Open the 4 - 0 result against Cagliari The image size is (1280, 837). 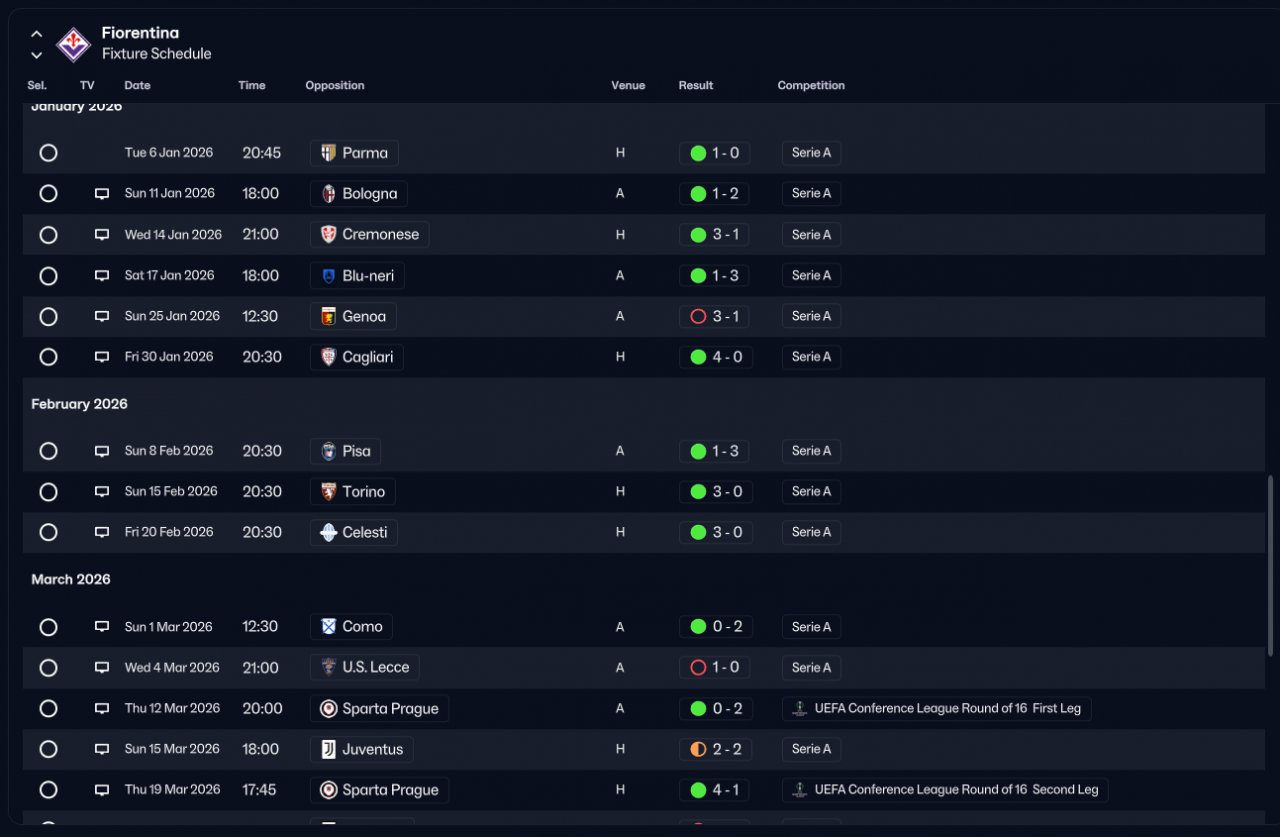tap(715, 357)
